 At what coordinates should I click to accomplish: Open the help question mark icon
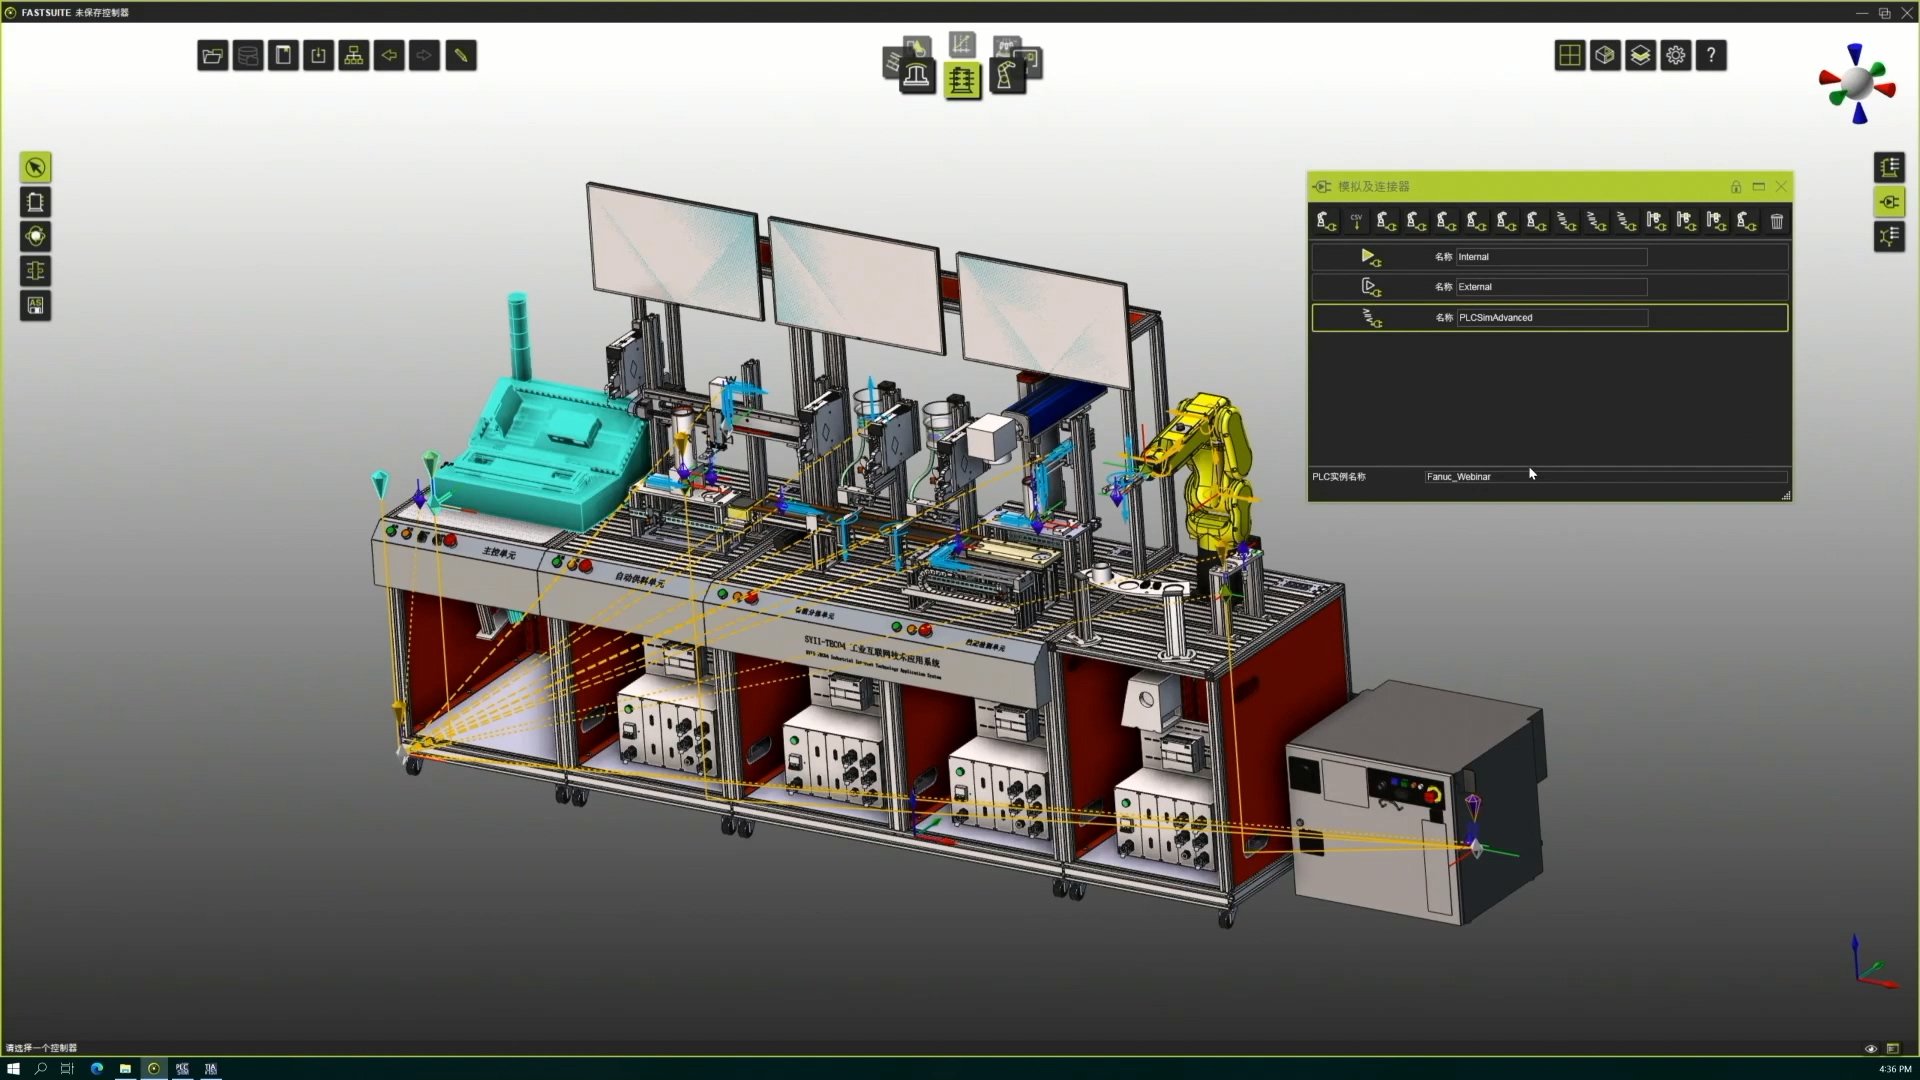pos(1711,56)
